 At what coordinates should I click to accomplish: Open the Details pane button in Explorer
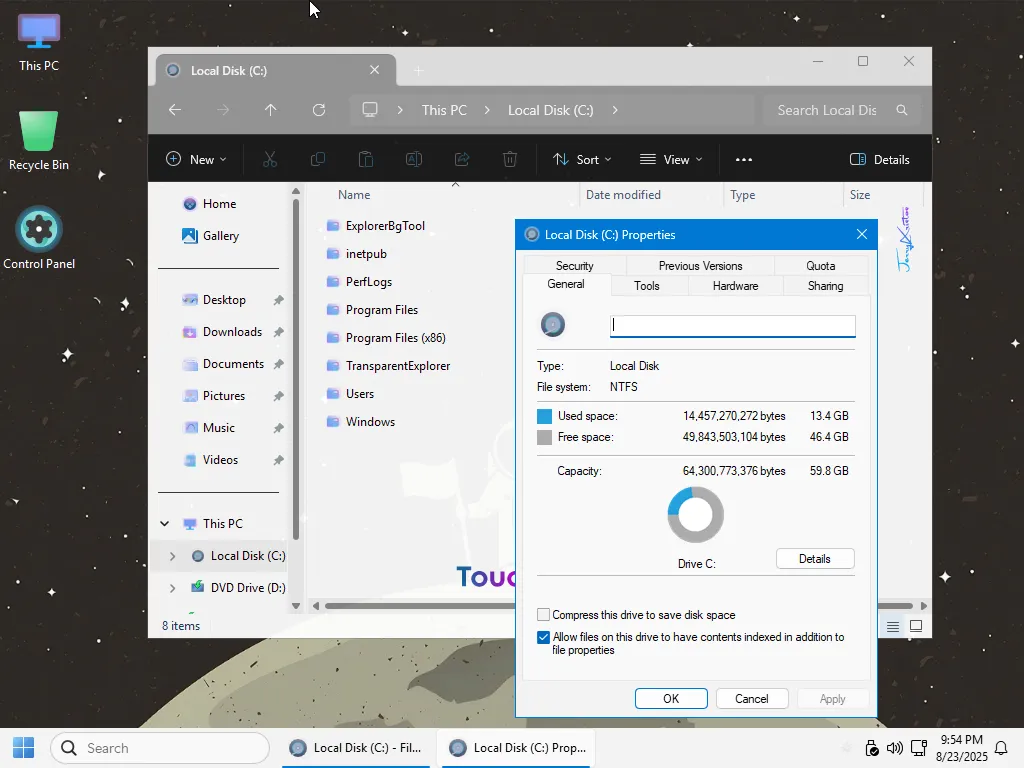pyautogui.click(x=880, y=159)
